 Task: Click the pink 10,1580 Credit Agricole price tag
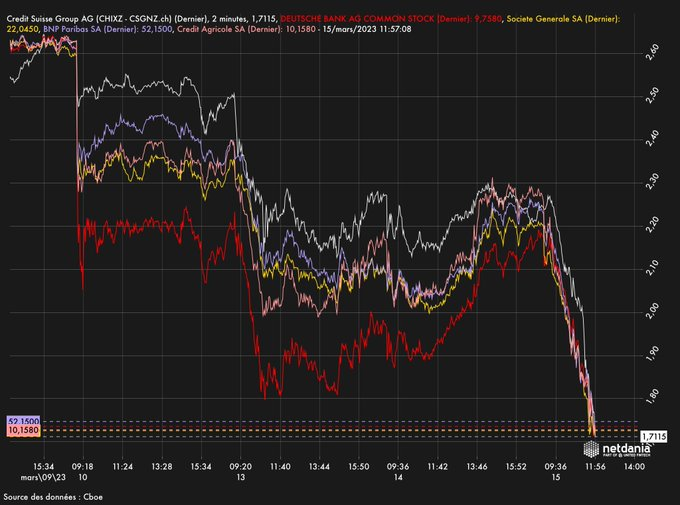(22, 431)
